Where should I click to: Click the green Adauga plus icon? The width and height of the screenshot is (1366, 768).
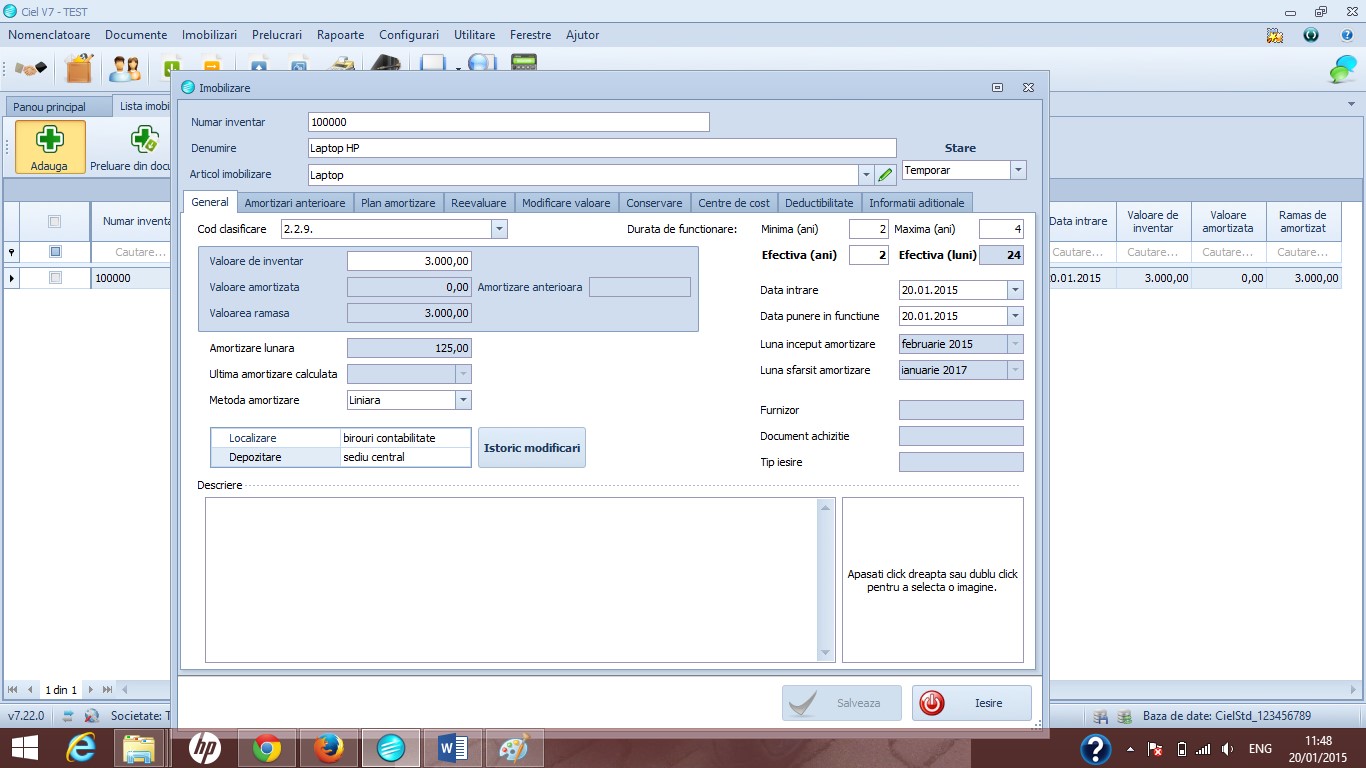(x=49, y=147)
